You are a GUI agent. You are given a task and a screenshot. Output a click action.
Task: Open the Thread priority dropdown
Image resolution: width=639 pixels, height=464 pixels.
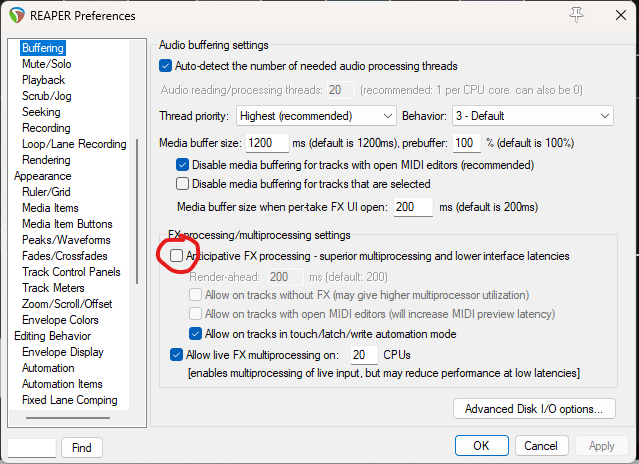pyautogui.click(x=316, y=116)
